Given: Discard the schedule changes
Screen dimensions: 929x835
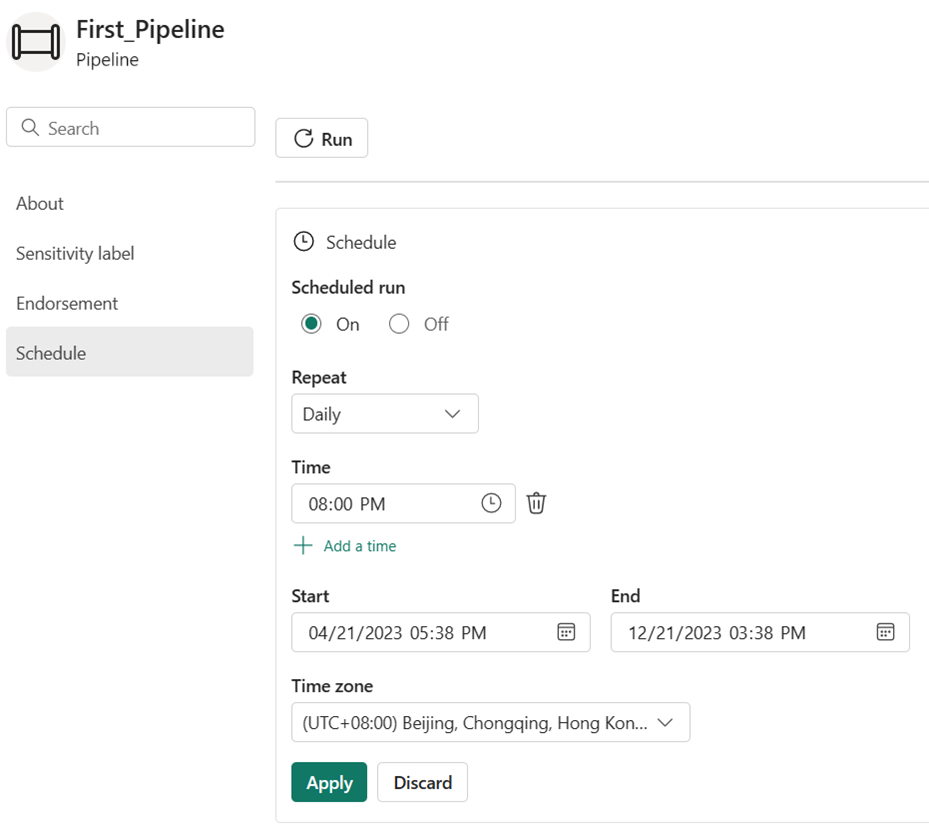Looking at the screenshot, I should pos(422,782).
